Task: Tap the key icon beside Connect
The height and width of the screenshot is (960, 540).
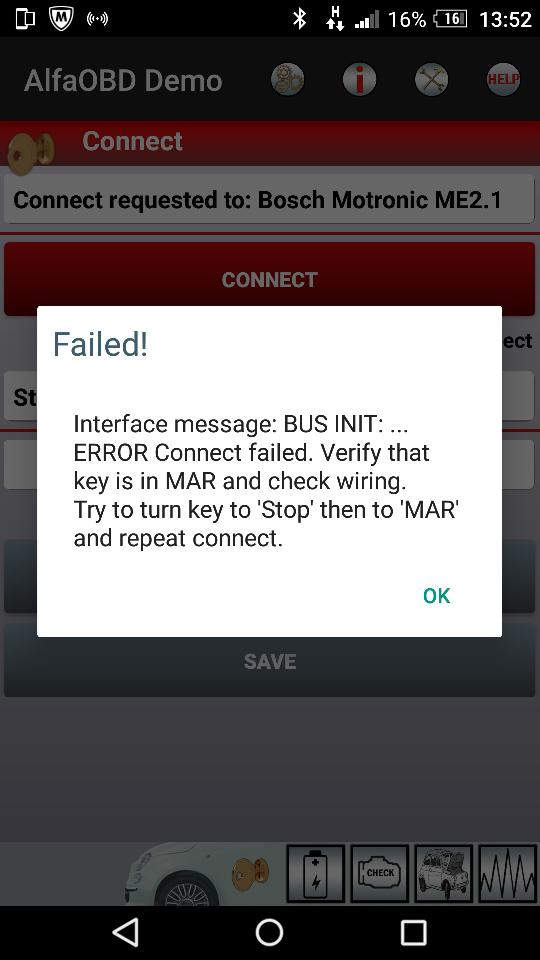Action: pos(31,152)
